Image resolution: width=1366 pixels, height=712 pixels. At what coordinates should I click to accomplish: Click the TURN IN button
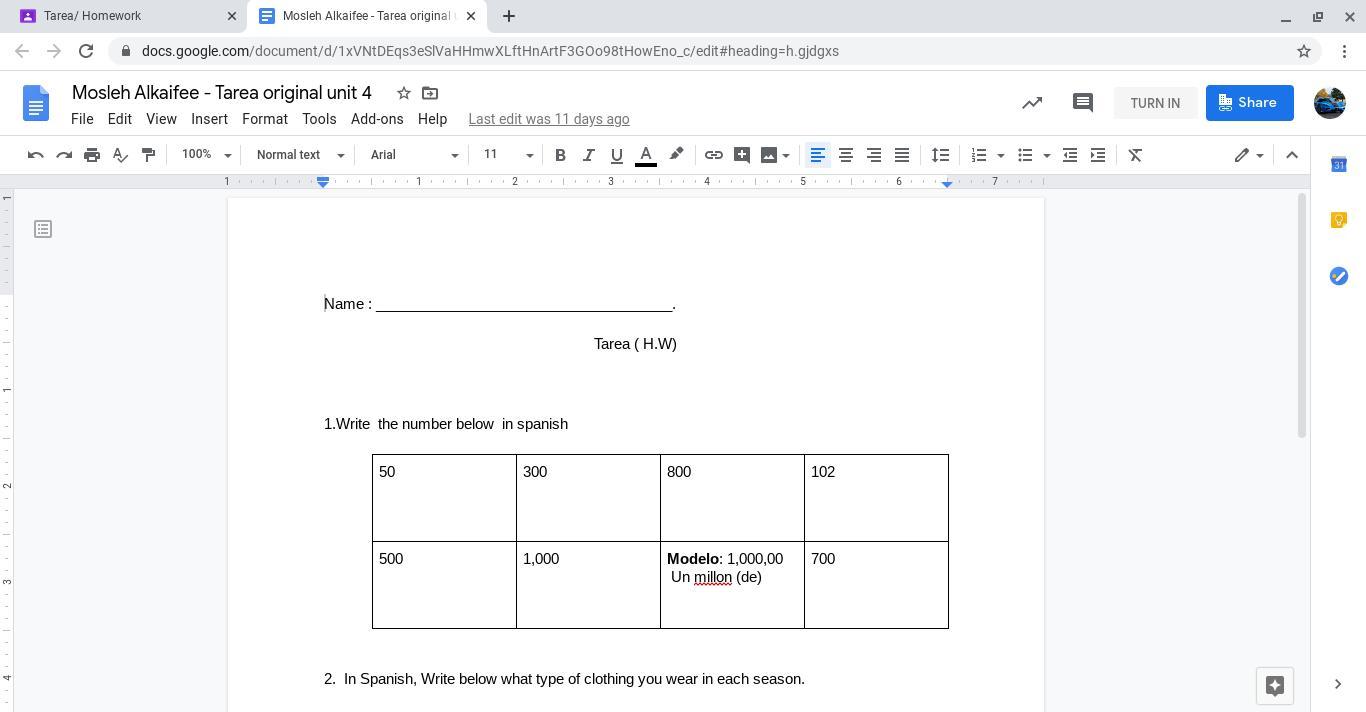tap(1155, 103)
